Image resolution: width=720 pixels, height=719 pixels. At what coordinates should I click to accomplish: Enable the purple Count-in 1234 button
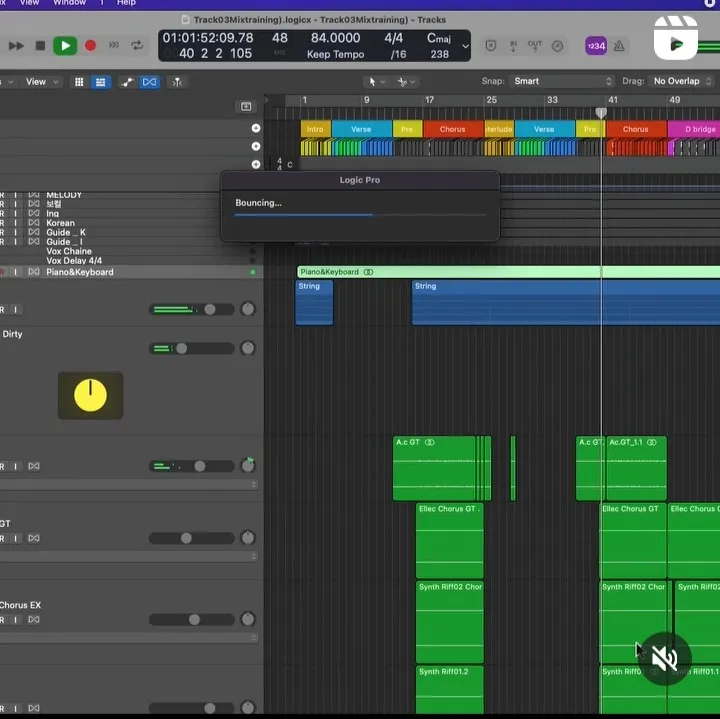[x=595, y=45]
